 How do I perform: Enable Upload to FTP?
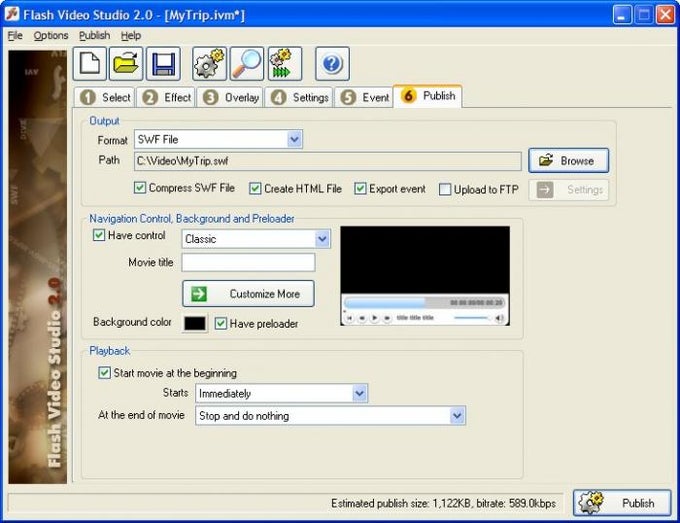(x=445, y=190)
